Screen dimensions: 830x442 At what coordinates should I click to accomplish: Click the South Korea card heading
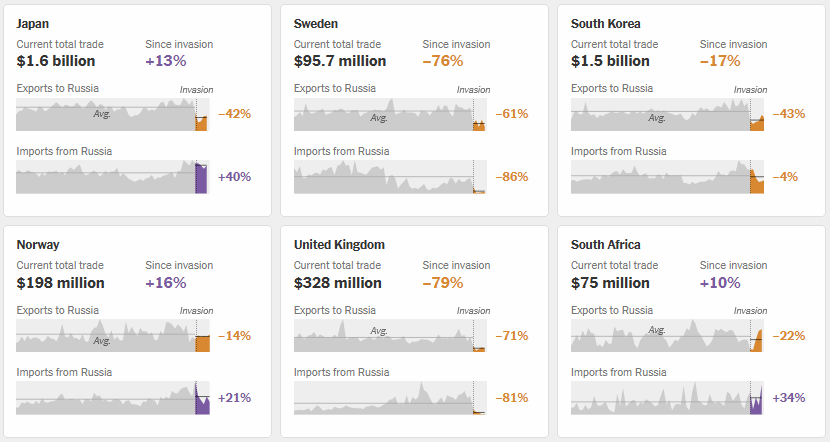pos(606,23)
